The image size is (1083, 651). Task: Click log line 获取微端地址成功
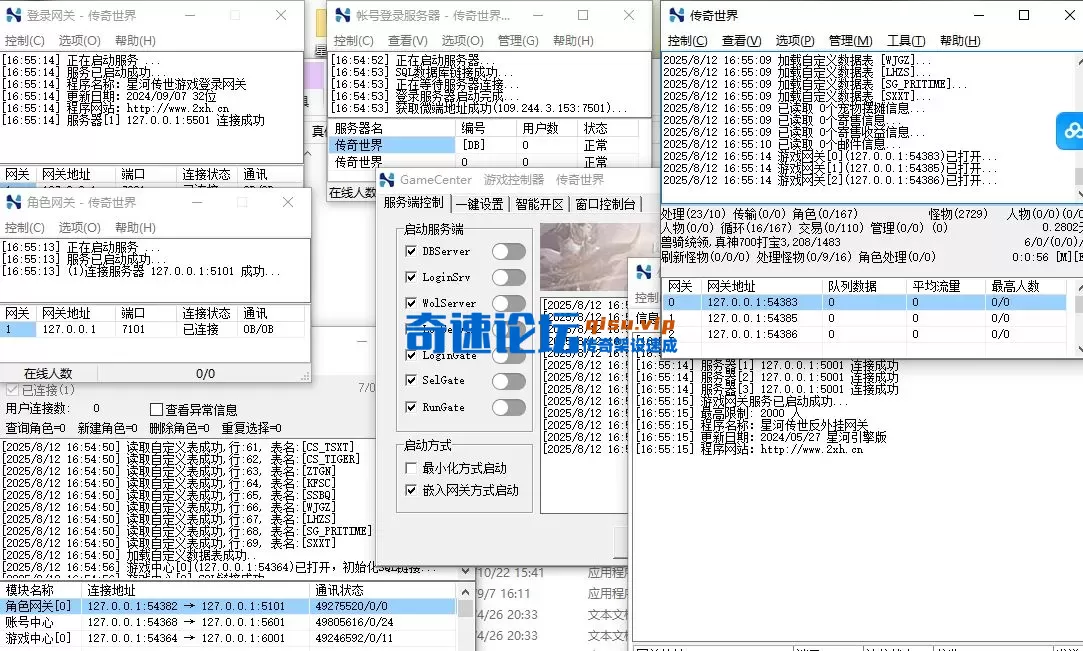click(x=479, y=108)
